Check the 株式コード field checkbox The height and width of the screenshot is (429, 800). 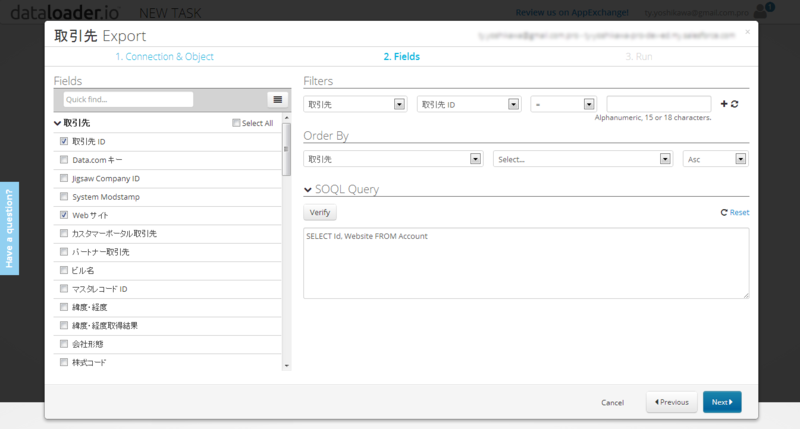[x=64, y=362]
